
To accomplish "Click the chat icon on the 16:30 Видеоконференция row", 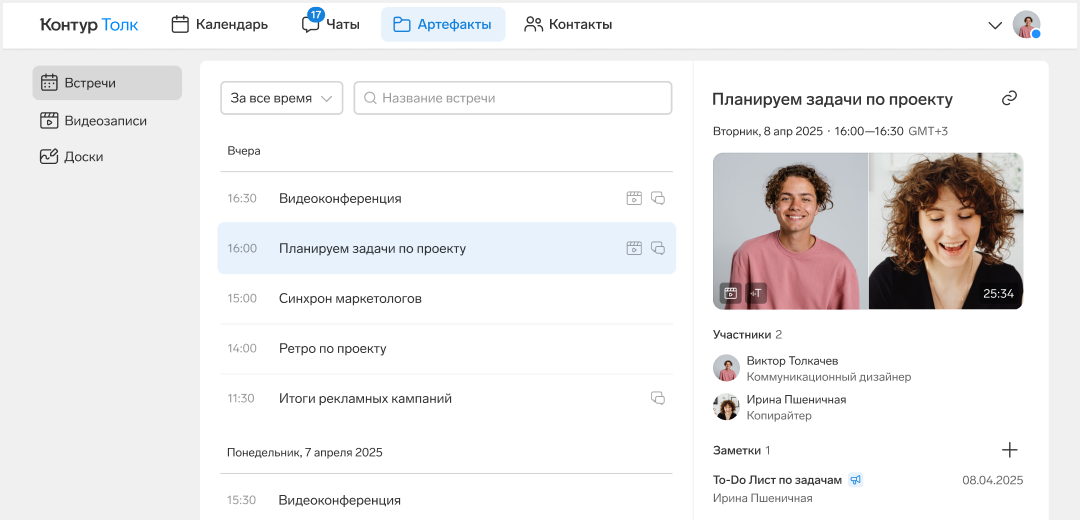I will coord(658,198).
